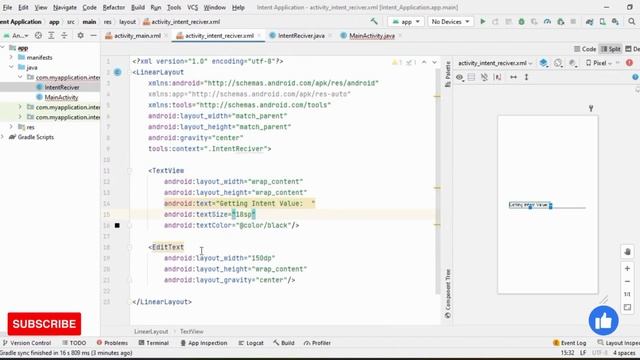Zoom out on the design preview
The height and width of the screenshot is (360, 640).
(x=627, y=281)
